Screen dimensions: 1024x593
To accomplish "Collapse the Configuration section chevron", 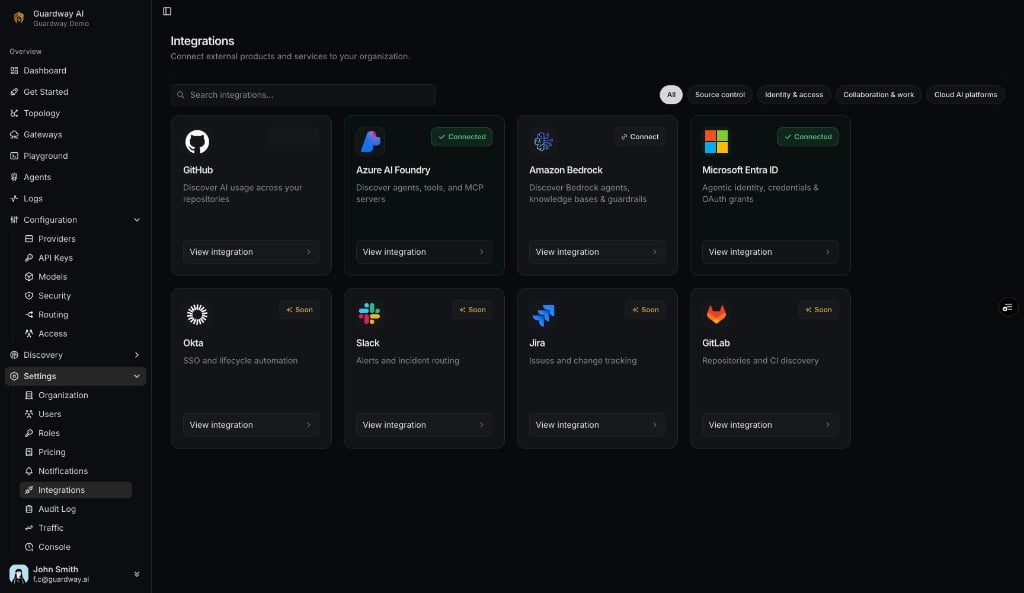I will coord(136,220).
